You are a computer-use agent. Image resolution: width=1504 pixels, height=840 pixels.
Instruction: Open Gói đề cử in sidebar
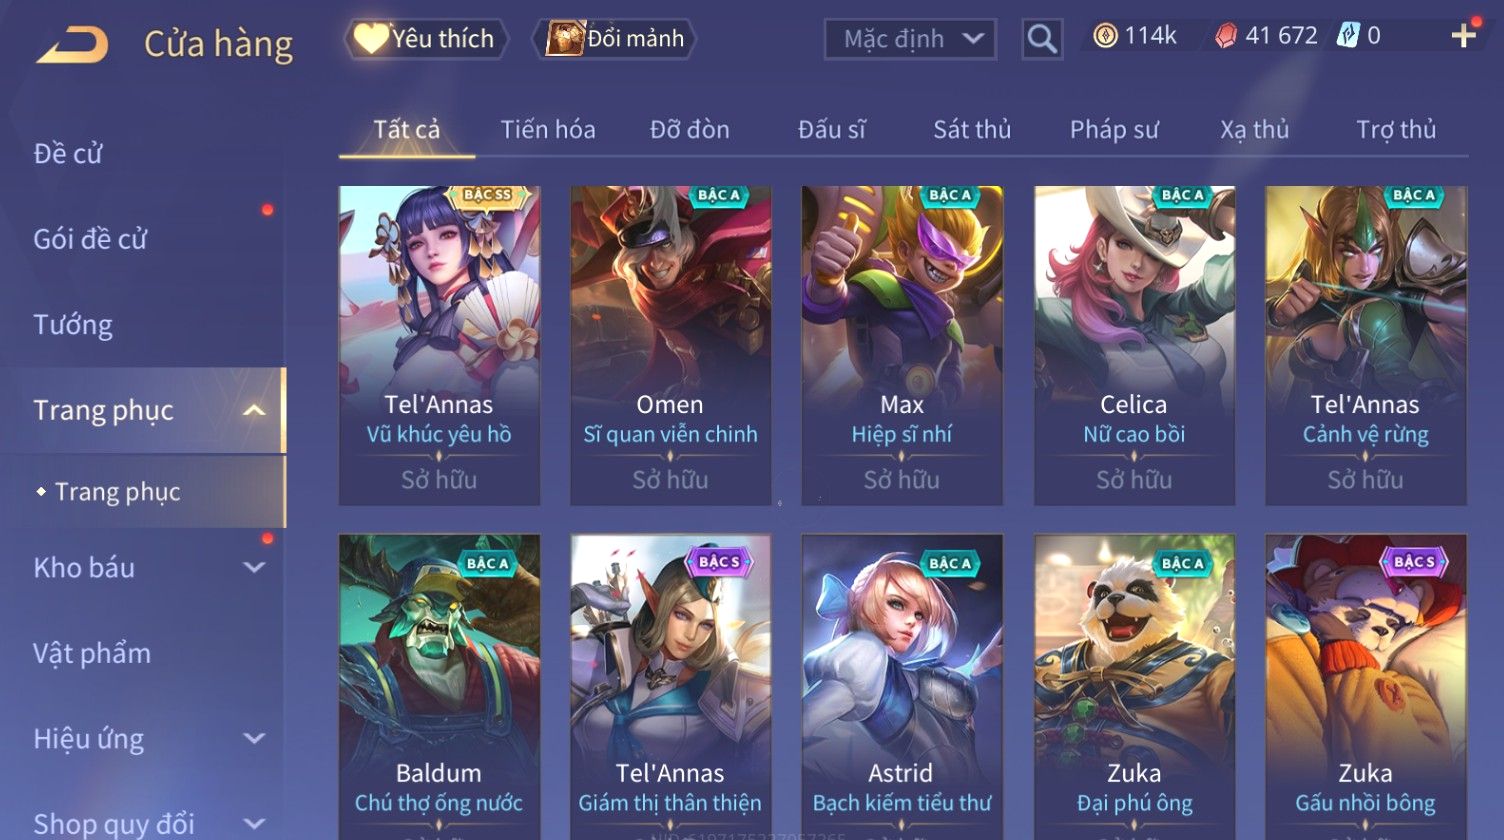[90, 239]
